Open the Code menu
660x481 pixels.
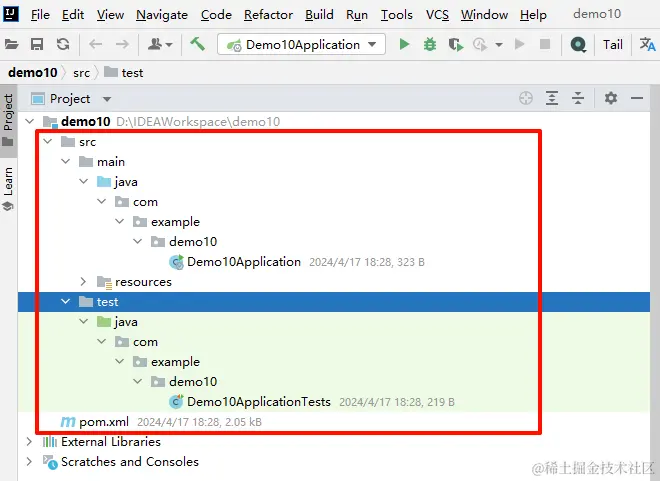click(x=216, y=15)
